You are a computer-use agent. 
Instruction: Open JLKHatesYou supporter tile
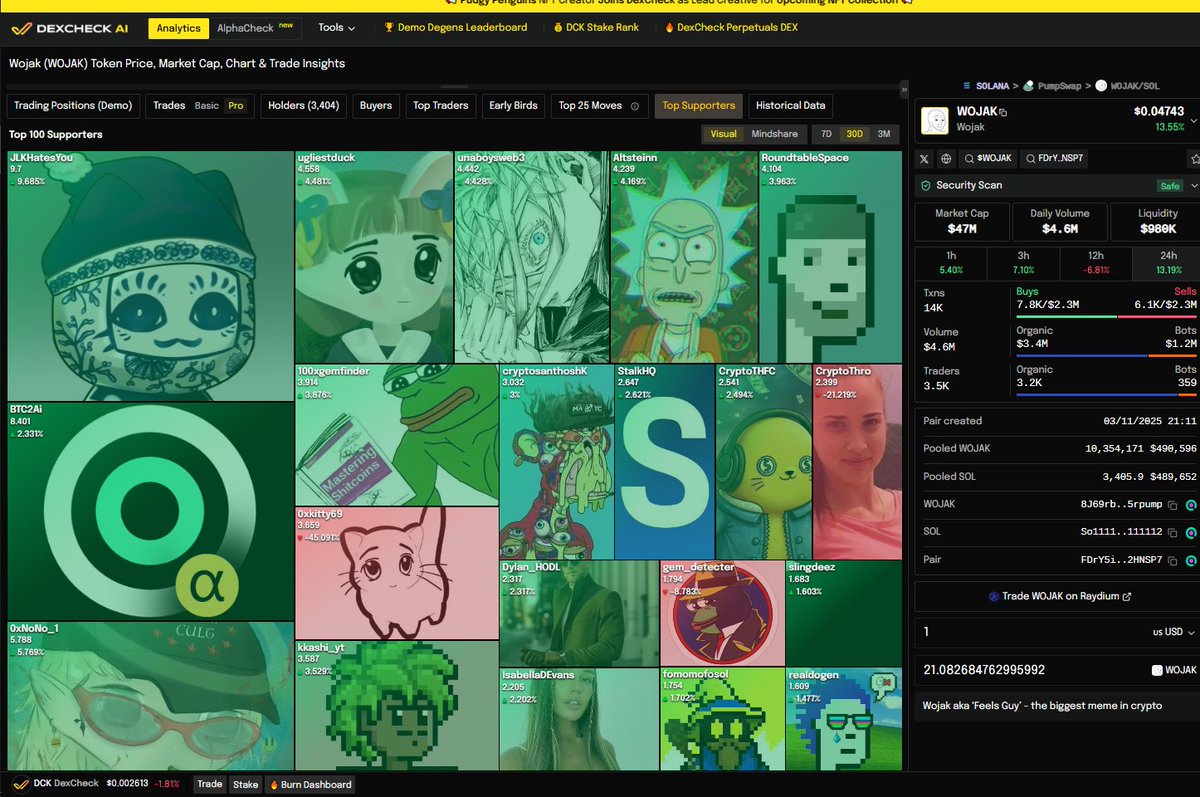tap(151, 276)
